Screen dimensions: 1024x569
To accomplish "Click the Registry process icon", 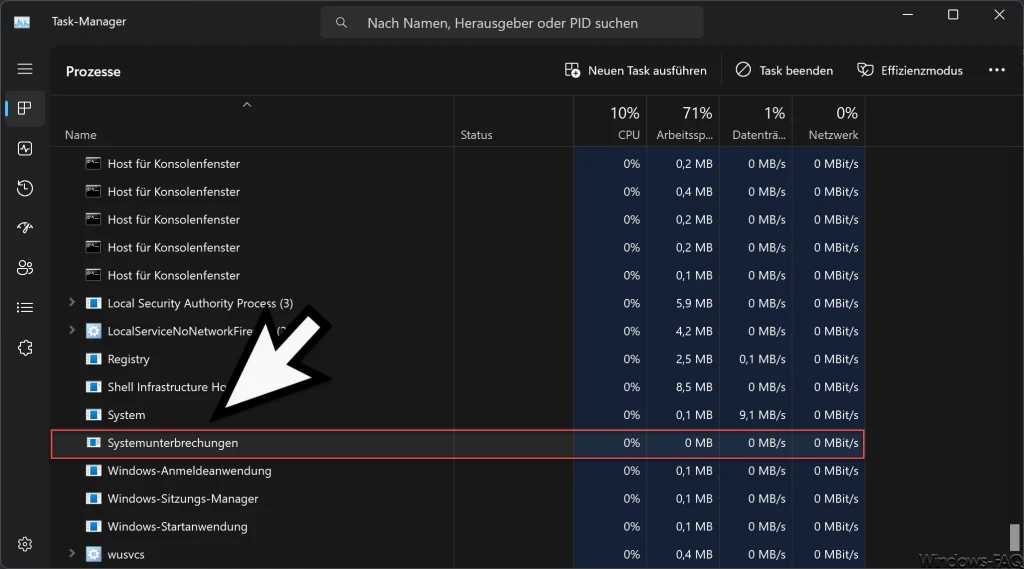I will point(93,359).
